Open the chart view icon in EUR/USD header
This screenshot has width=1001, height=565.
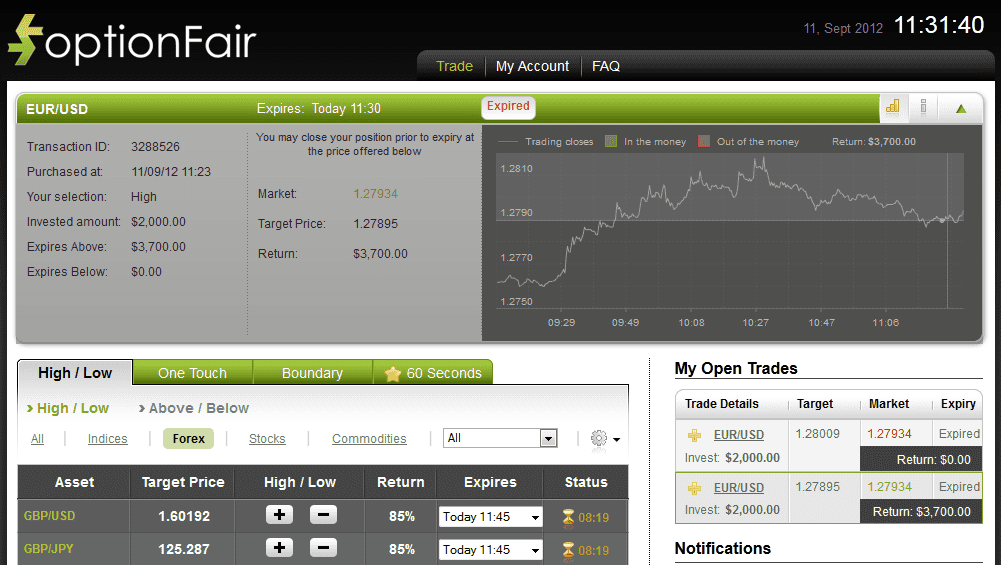point(892,107)
